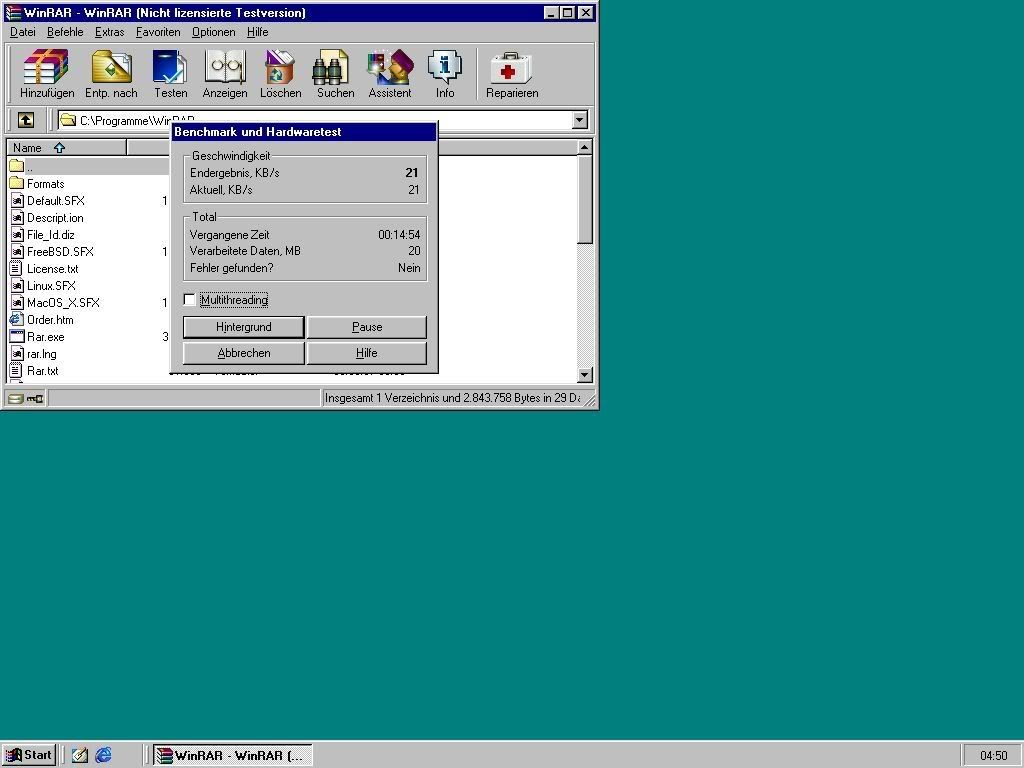The width and height of the screenshot is (1024, 768).
Task: Click Abbrechen to cancel the benchmark
Action: pyautogui.click(x=244, y=353)
